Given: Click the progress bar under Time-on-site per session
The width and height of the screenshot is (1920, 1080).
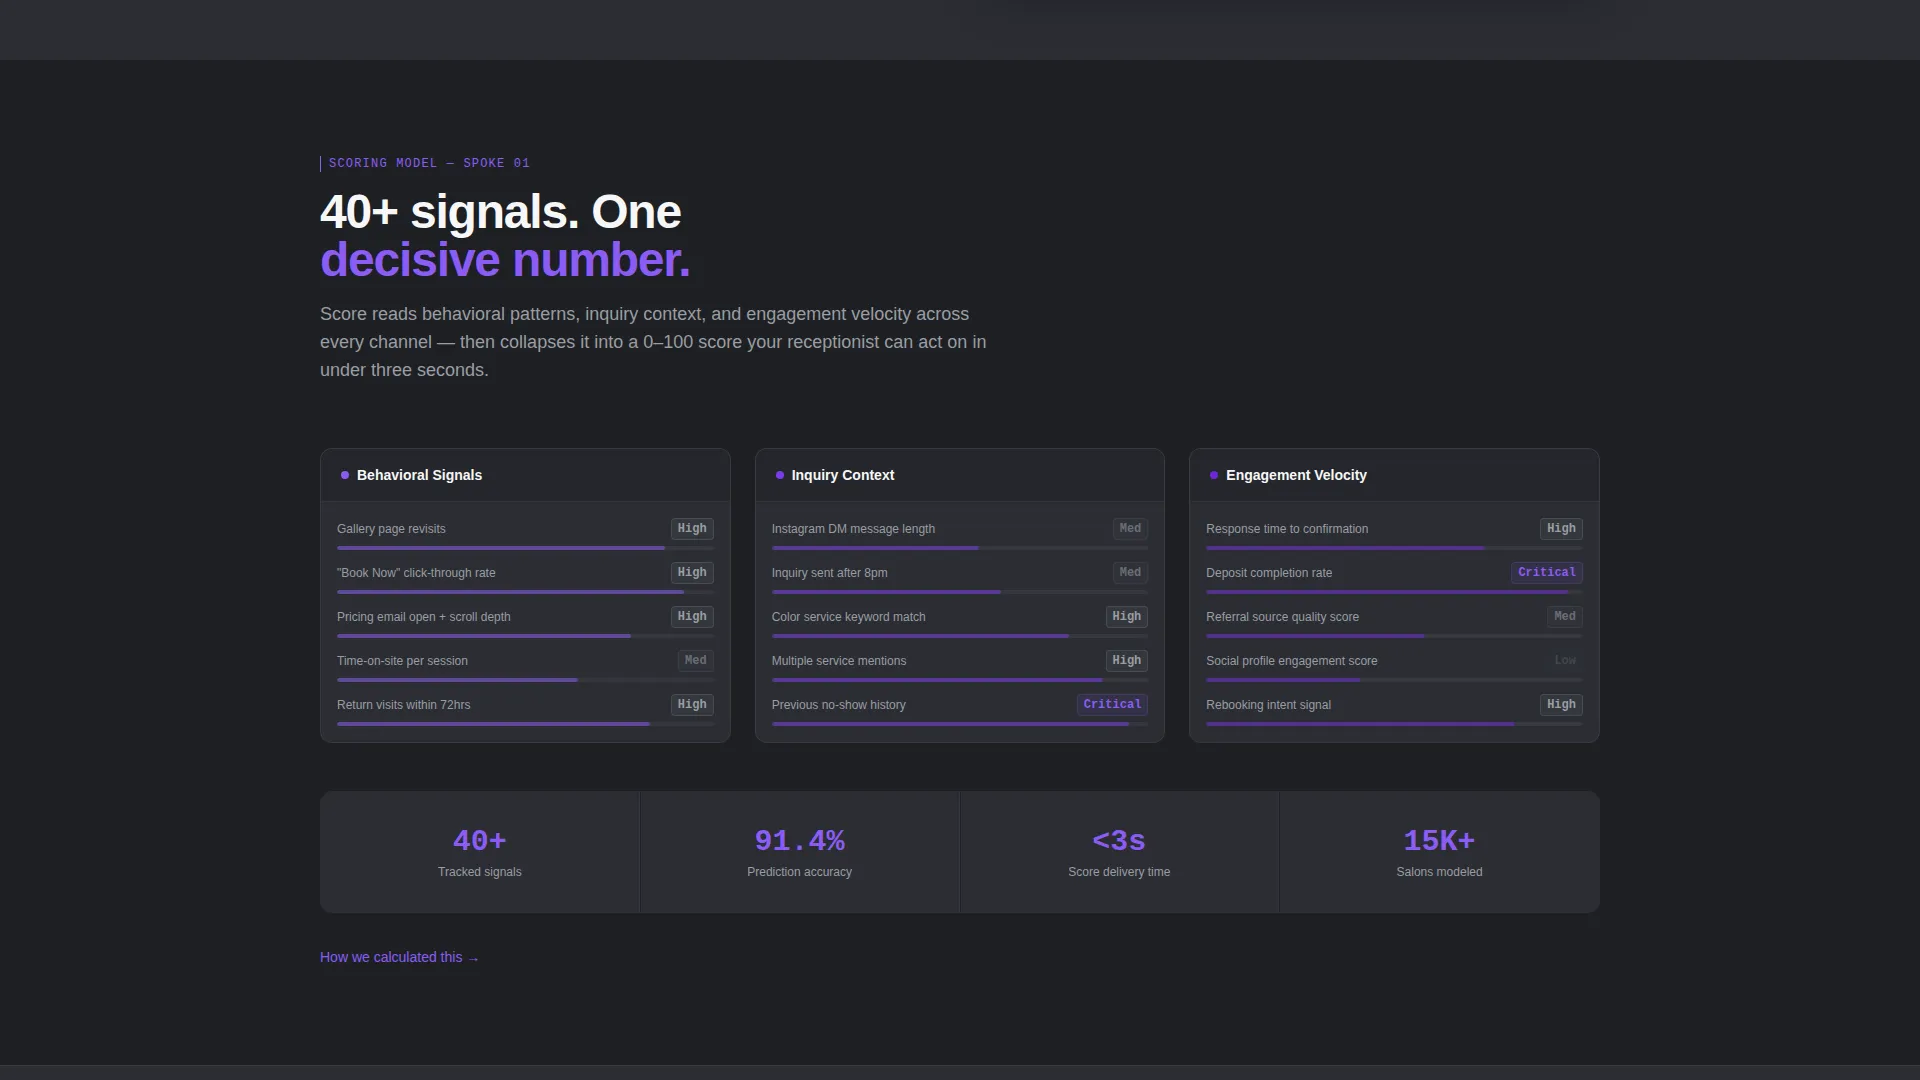Looking at the screenshot, I should click(525, 680).
